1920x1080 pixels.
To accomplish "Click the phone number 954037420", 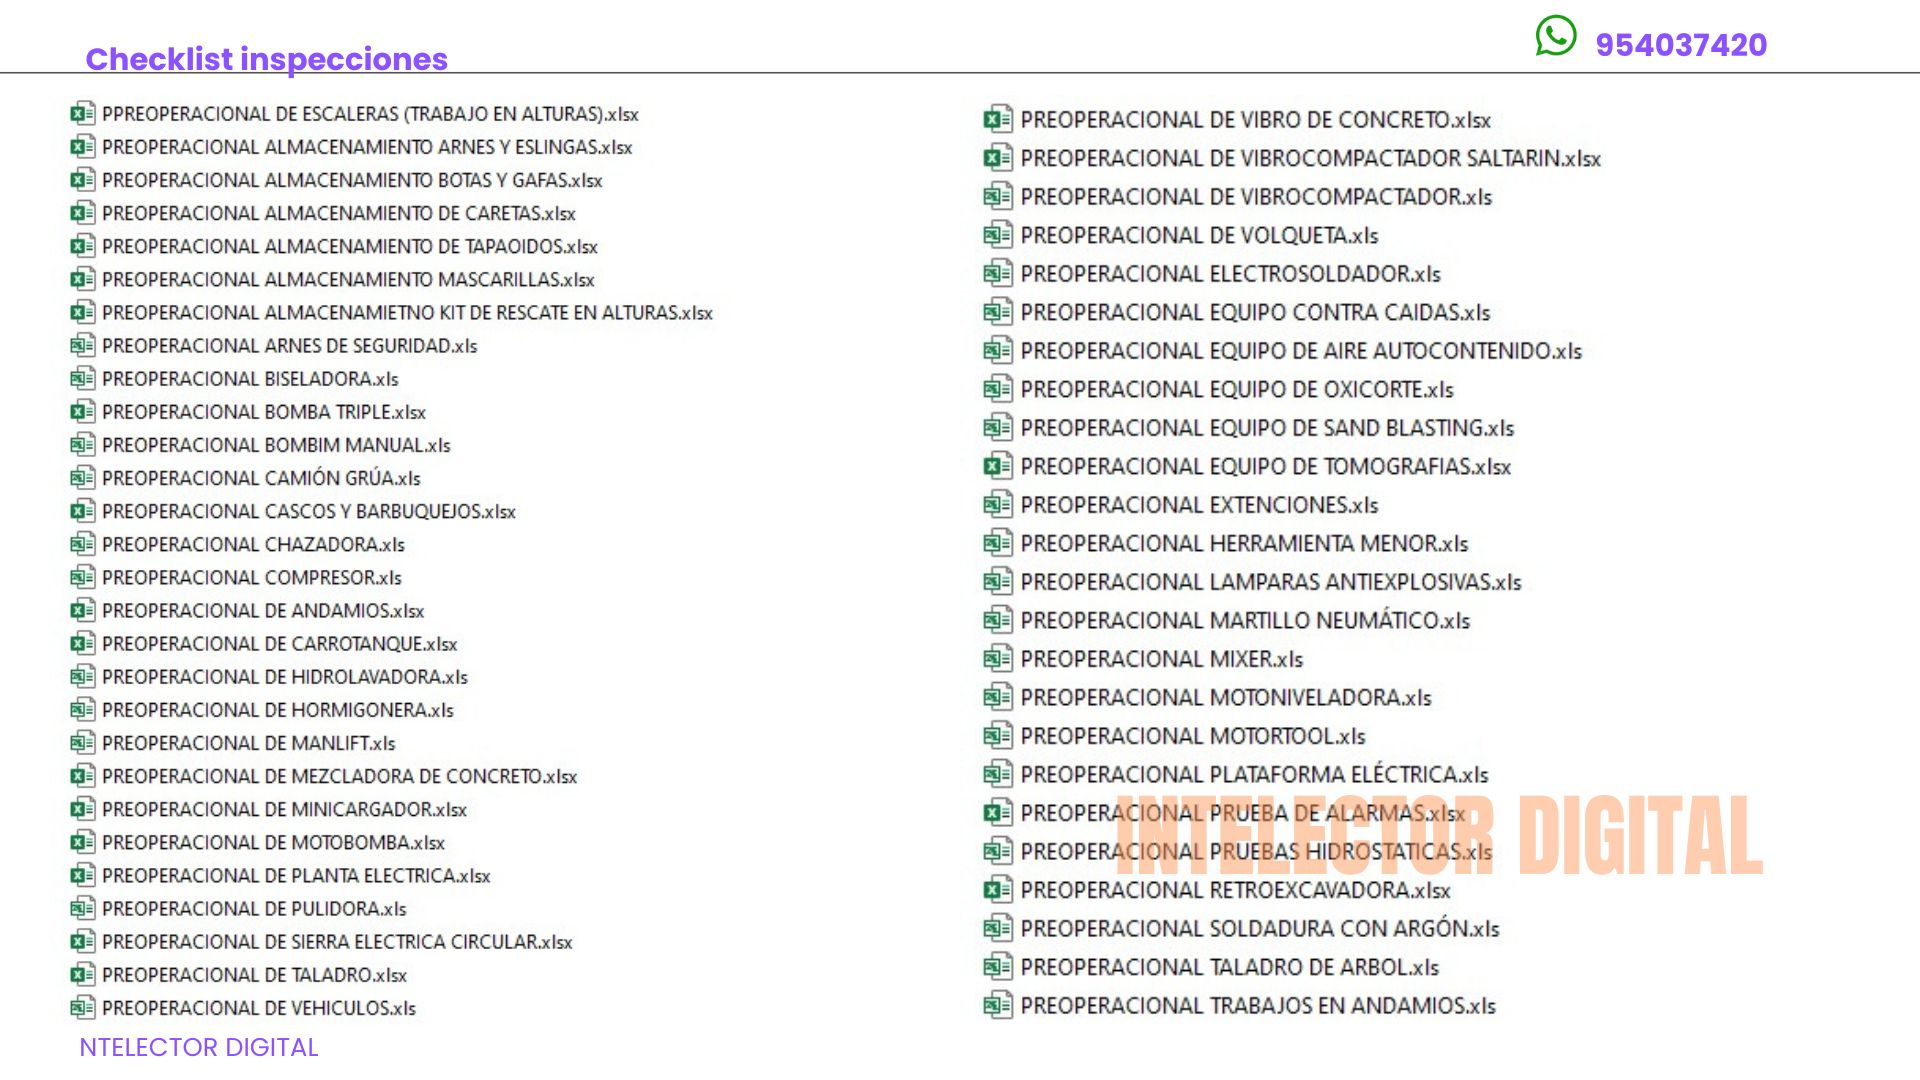I will click(1680, 45).
